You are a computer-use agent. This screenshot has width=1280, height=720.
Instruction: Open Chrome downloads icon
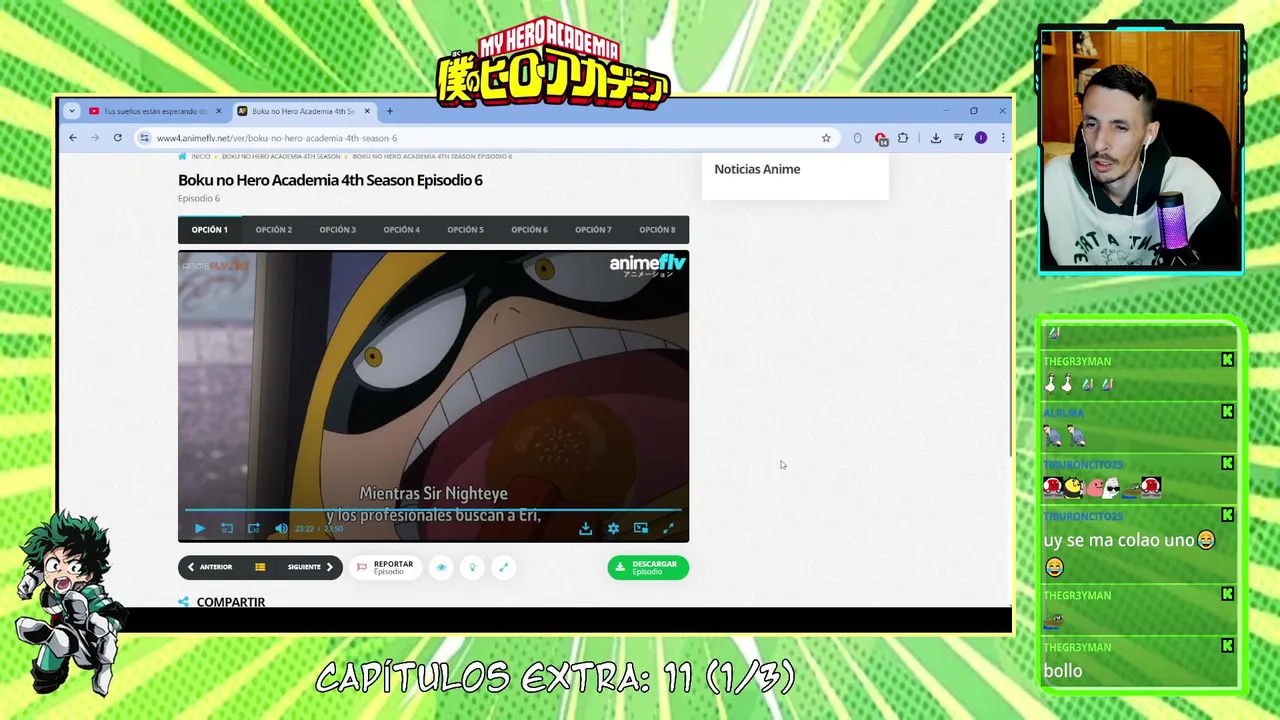(x=936, y=138)
